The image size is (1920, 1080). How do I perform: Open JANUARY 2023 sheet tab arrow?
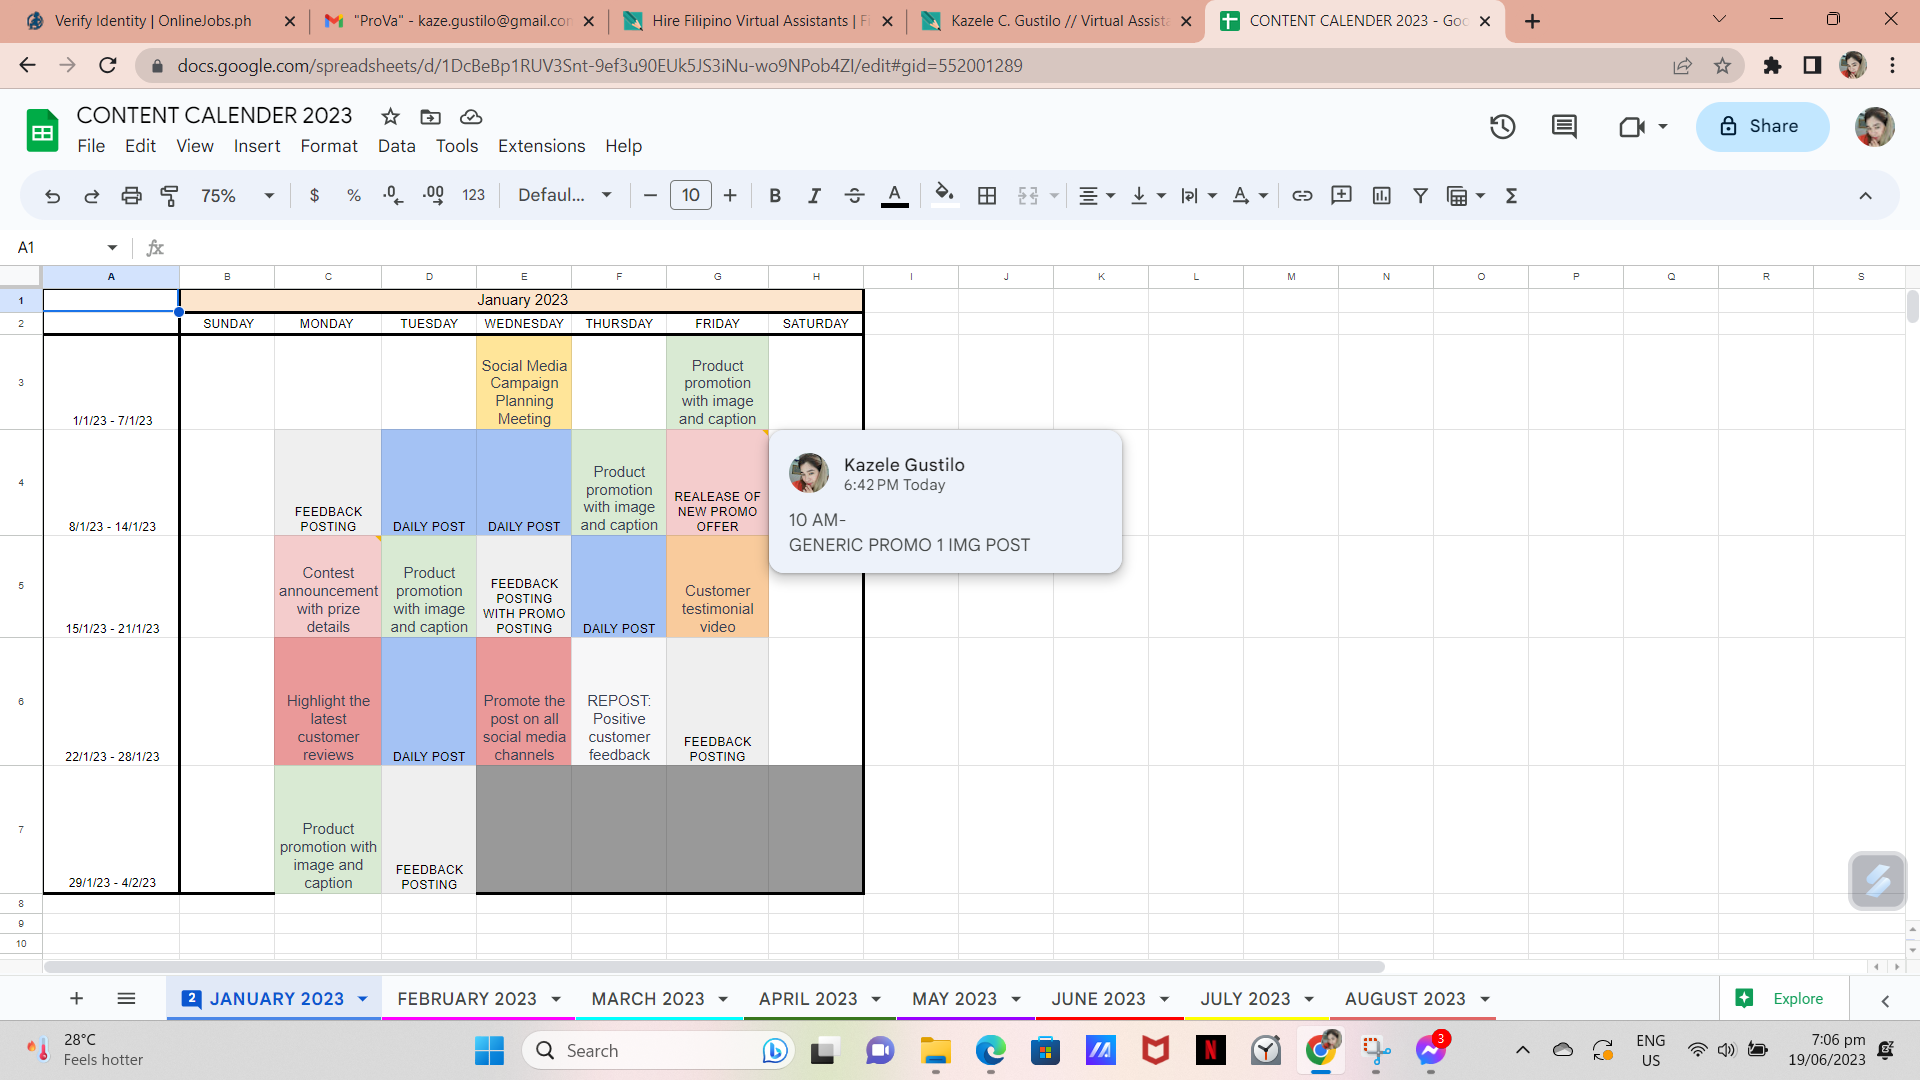363,999
